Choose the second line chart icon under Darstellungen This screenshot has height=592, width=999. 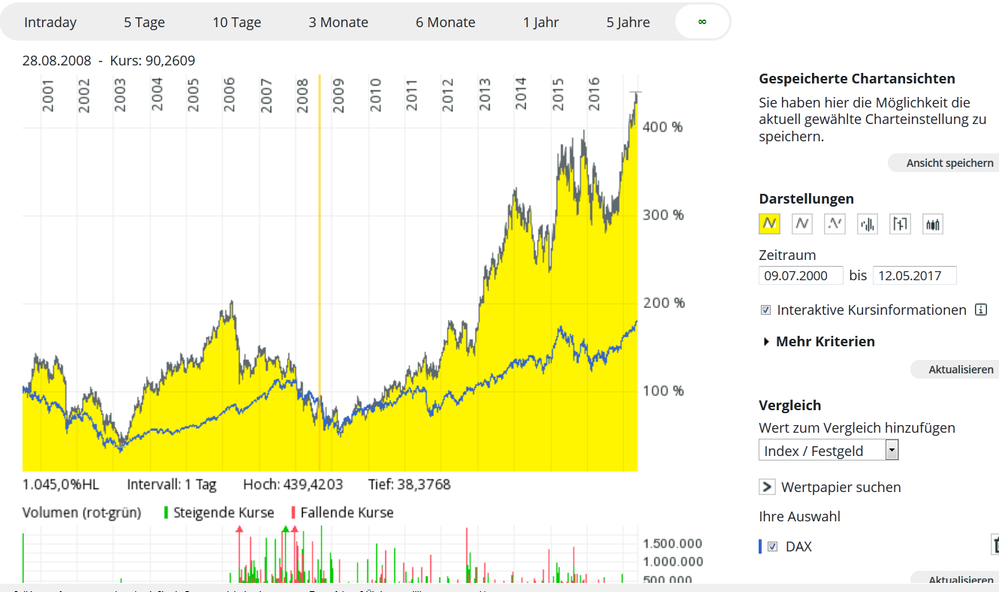(802, 224)
